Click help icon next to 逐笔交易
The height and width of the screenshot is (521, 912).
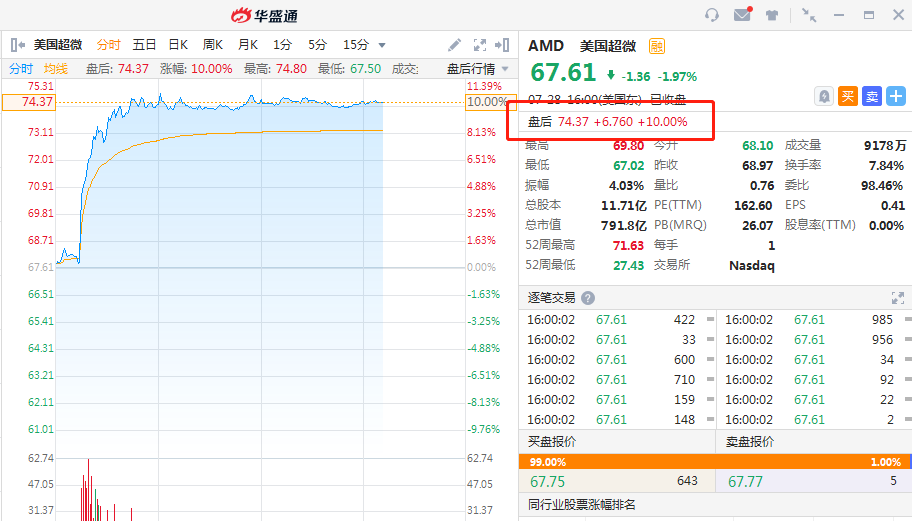[x=588, y=298]
